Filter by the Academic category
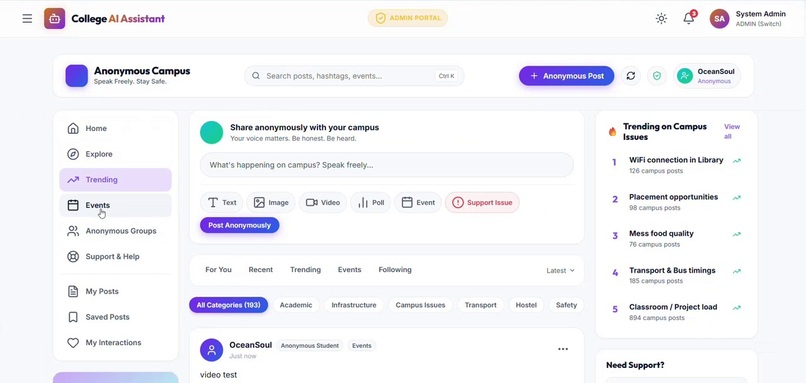Image resolution: width=806 pixels, height=383 pixels. coord(296,305)
